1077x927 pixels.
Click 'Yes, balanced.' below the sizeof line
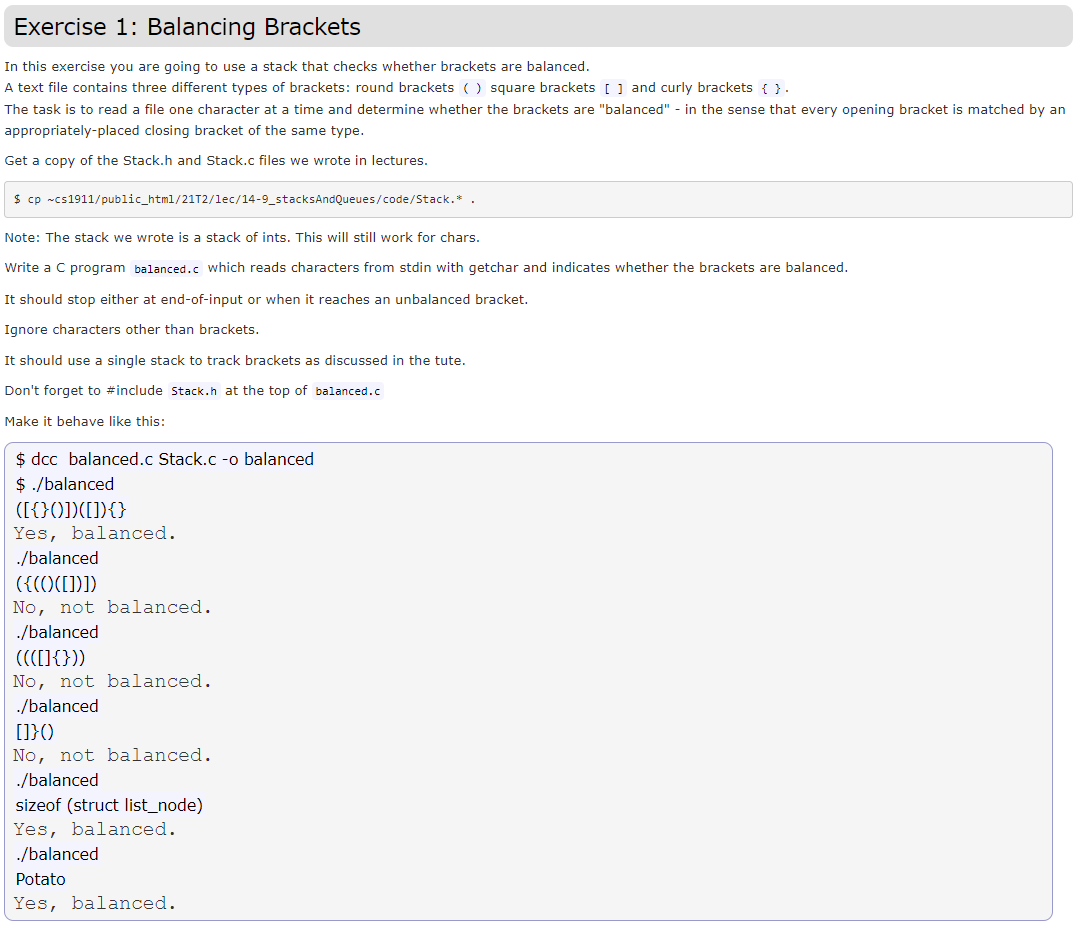pos(95,829)
